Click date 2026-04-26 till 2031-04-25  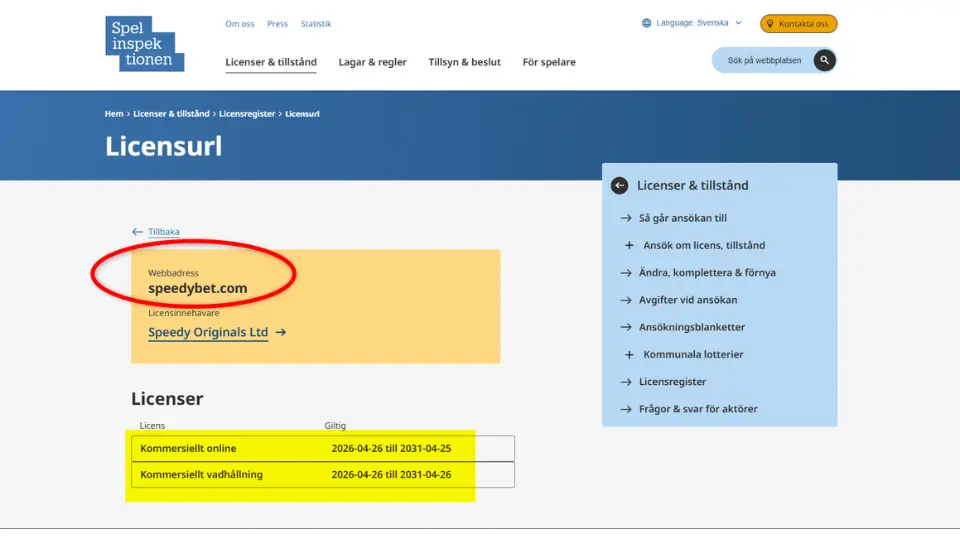coord(391,448)
